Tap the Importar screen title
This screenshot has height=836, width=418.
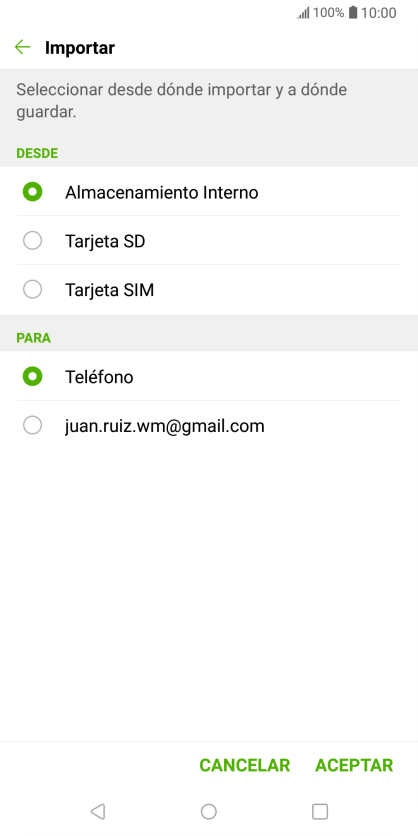(x=80, y=48)
